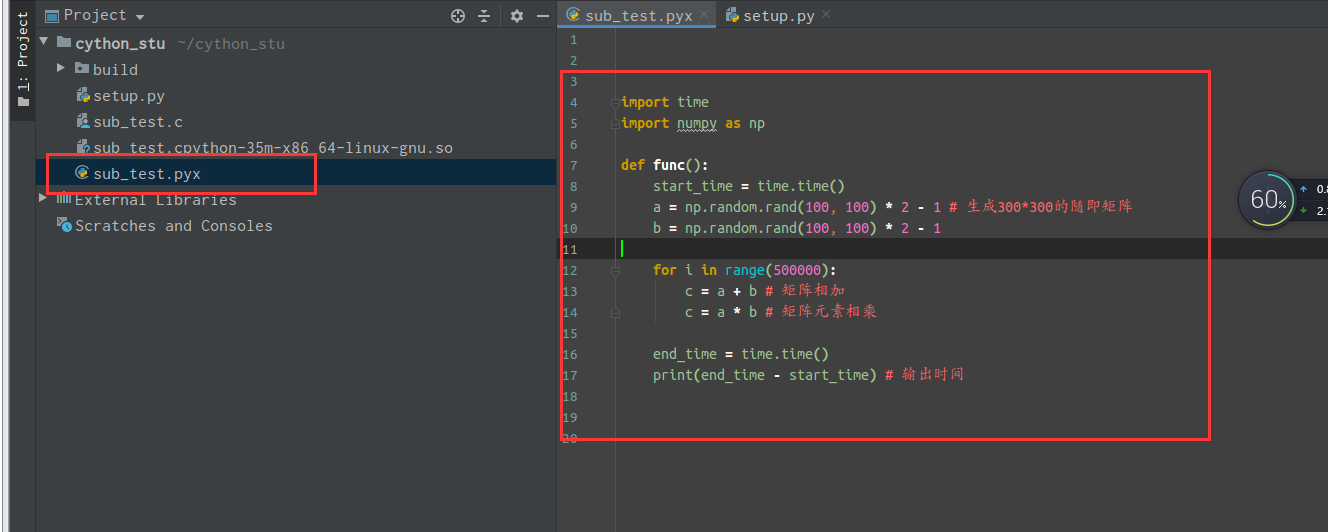Select sub_test.c file in tree
The image size is (1328, 532).
point(138,122)
